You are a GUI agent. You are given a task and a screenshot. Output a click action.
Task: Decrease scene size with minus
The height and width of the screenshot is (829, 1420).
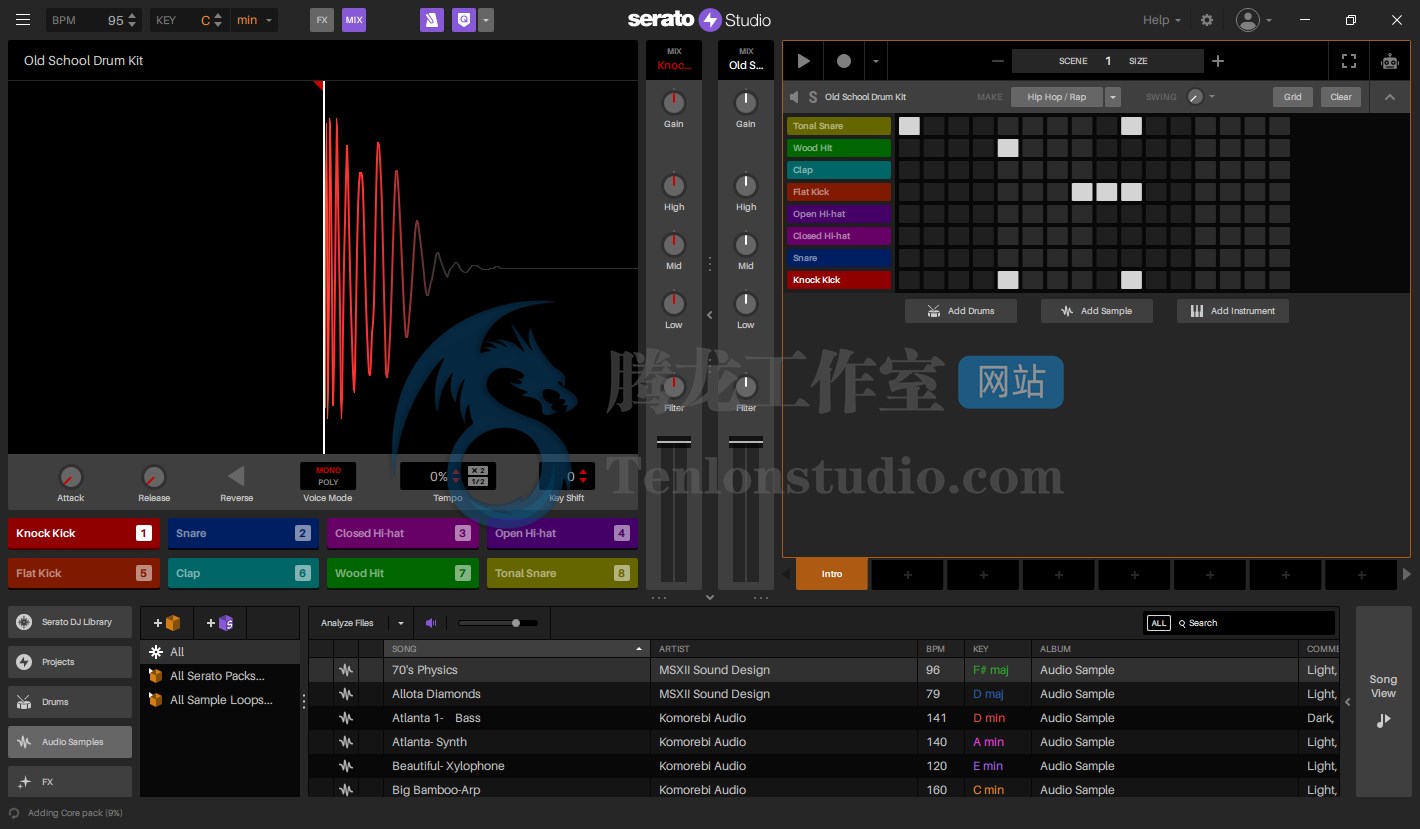point(997,61)
